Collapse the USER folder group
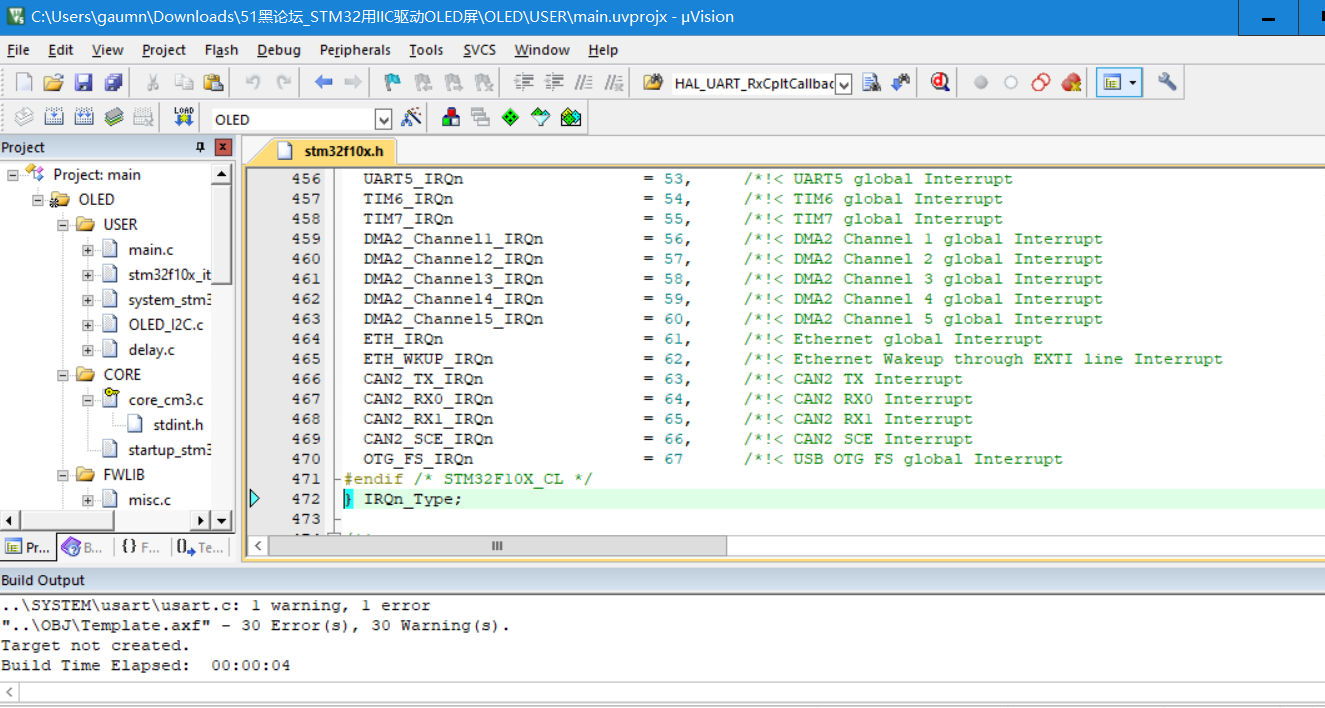Screen dimensions: 1325x708 [x=63, y=225]
